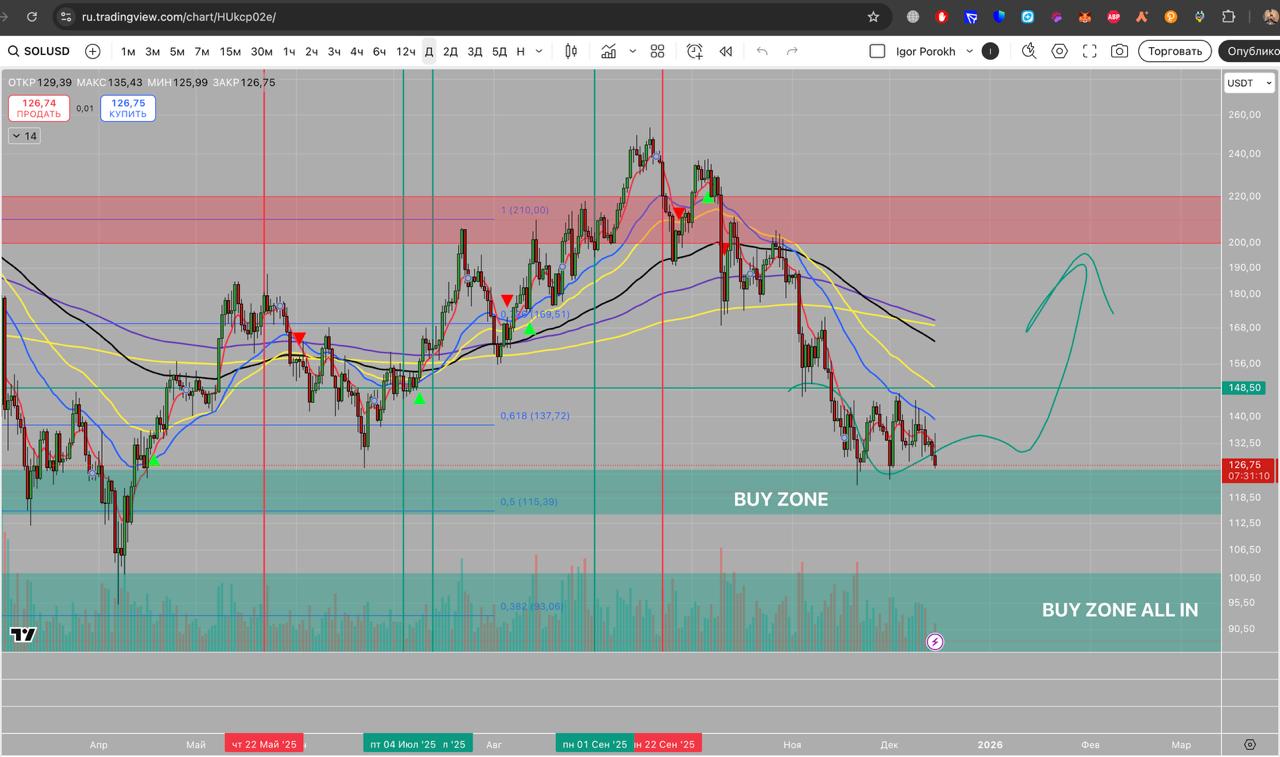Create an alert with the alarm clock icon
The image size is (1280, 757).
click(x=695, y=51)
